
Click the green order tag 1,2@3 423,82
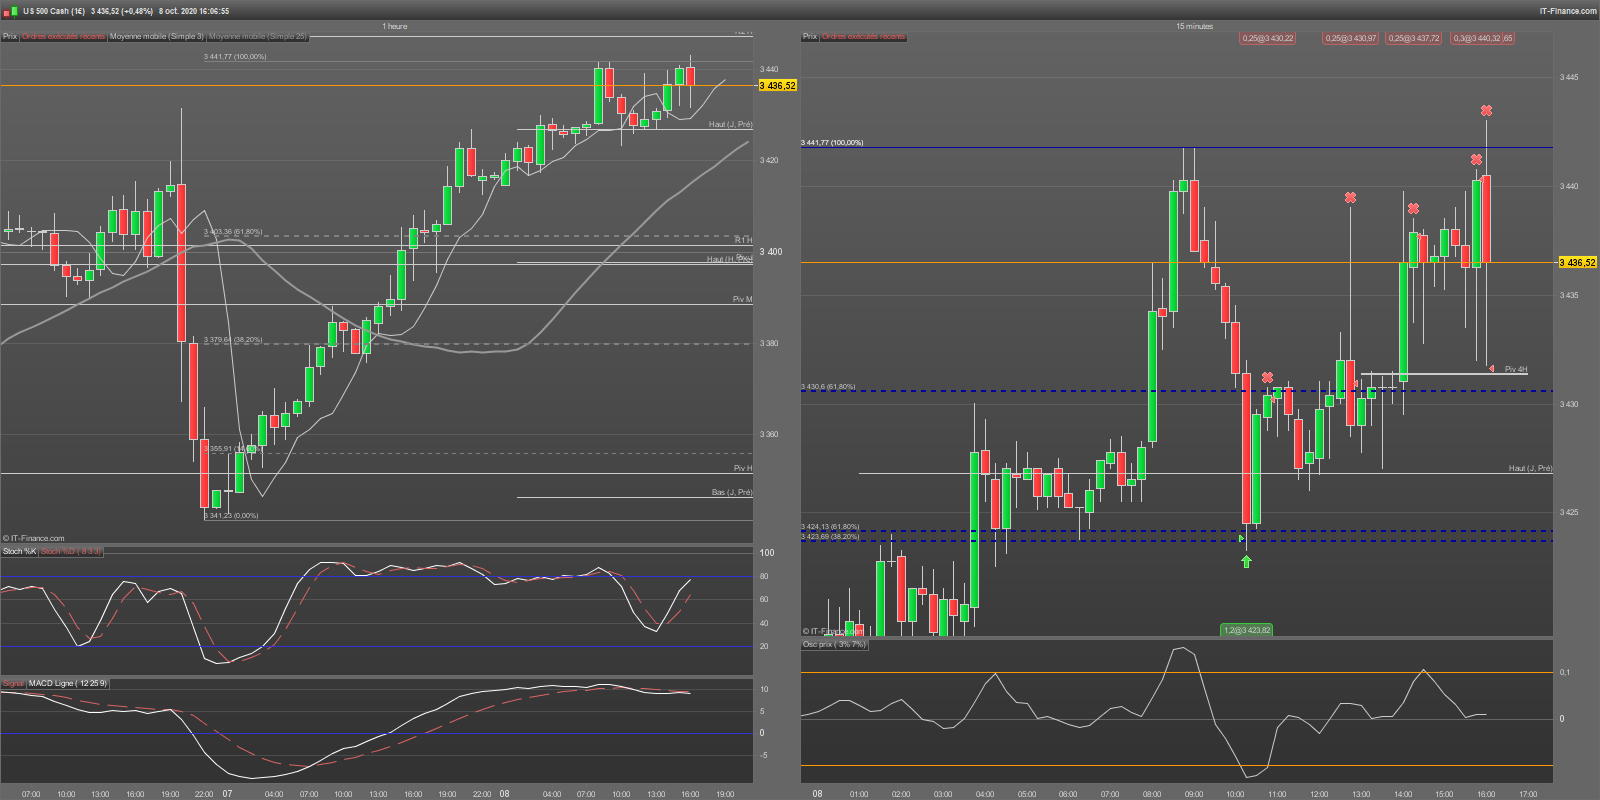1247,630
